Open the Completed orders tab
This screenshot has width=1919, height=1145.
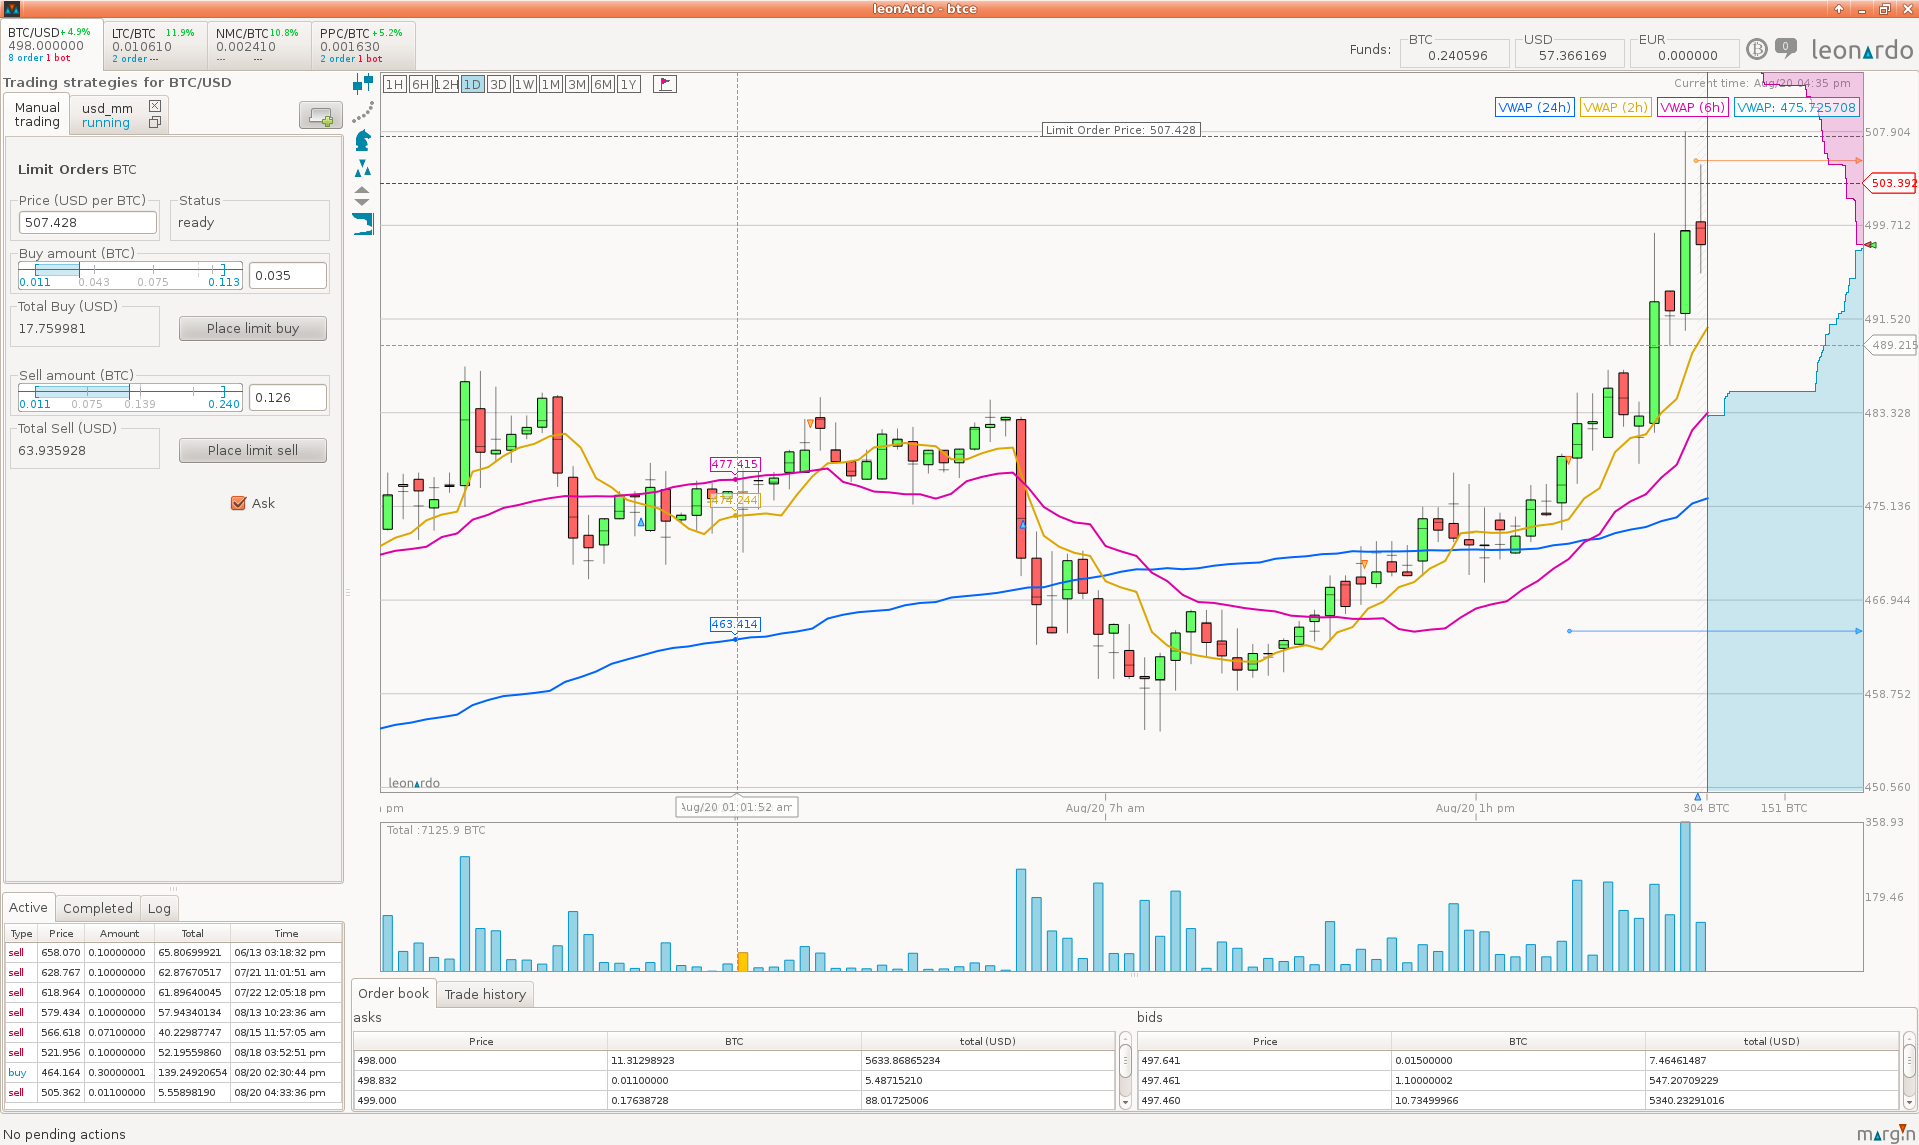(x=98, y=908)
